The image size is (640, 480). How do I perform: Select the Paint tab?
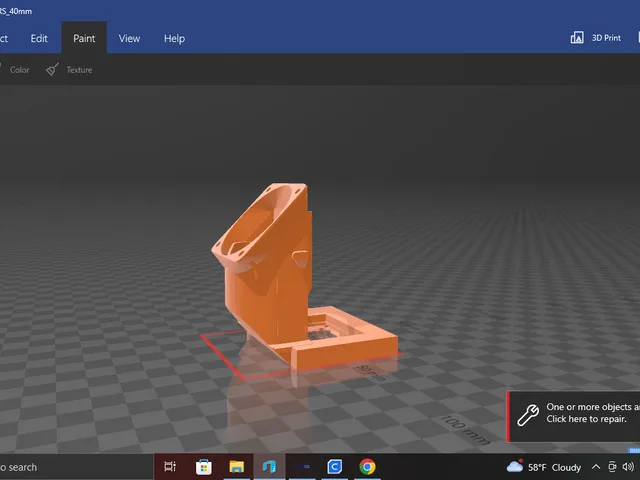[x=84, y=38]
